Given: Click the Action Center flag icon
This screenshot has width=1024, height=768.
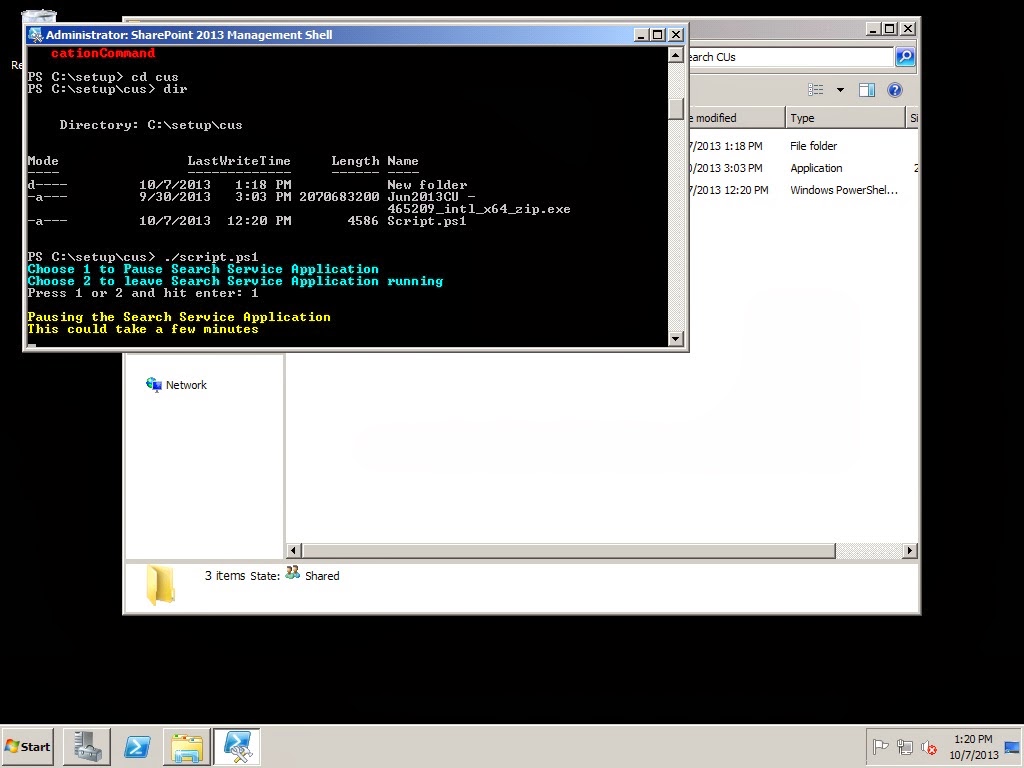Looking at the screenshot, I should [x=881, y=747].
